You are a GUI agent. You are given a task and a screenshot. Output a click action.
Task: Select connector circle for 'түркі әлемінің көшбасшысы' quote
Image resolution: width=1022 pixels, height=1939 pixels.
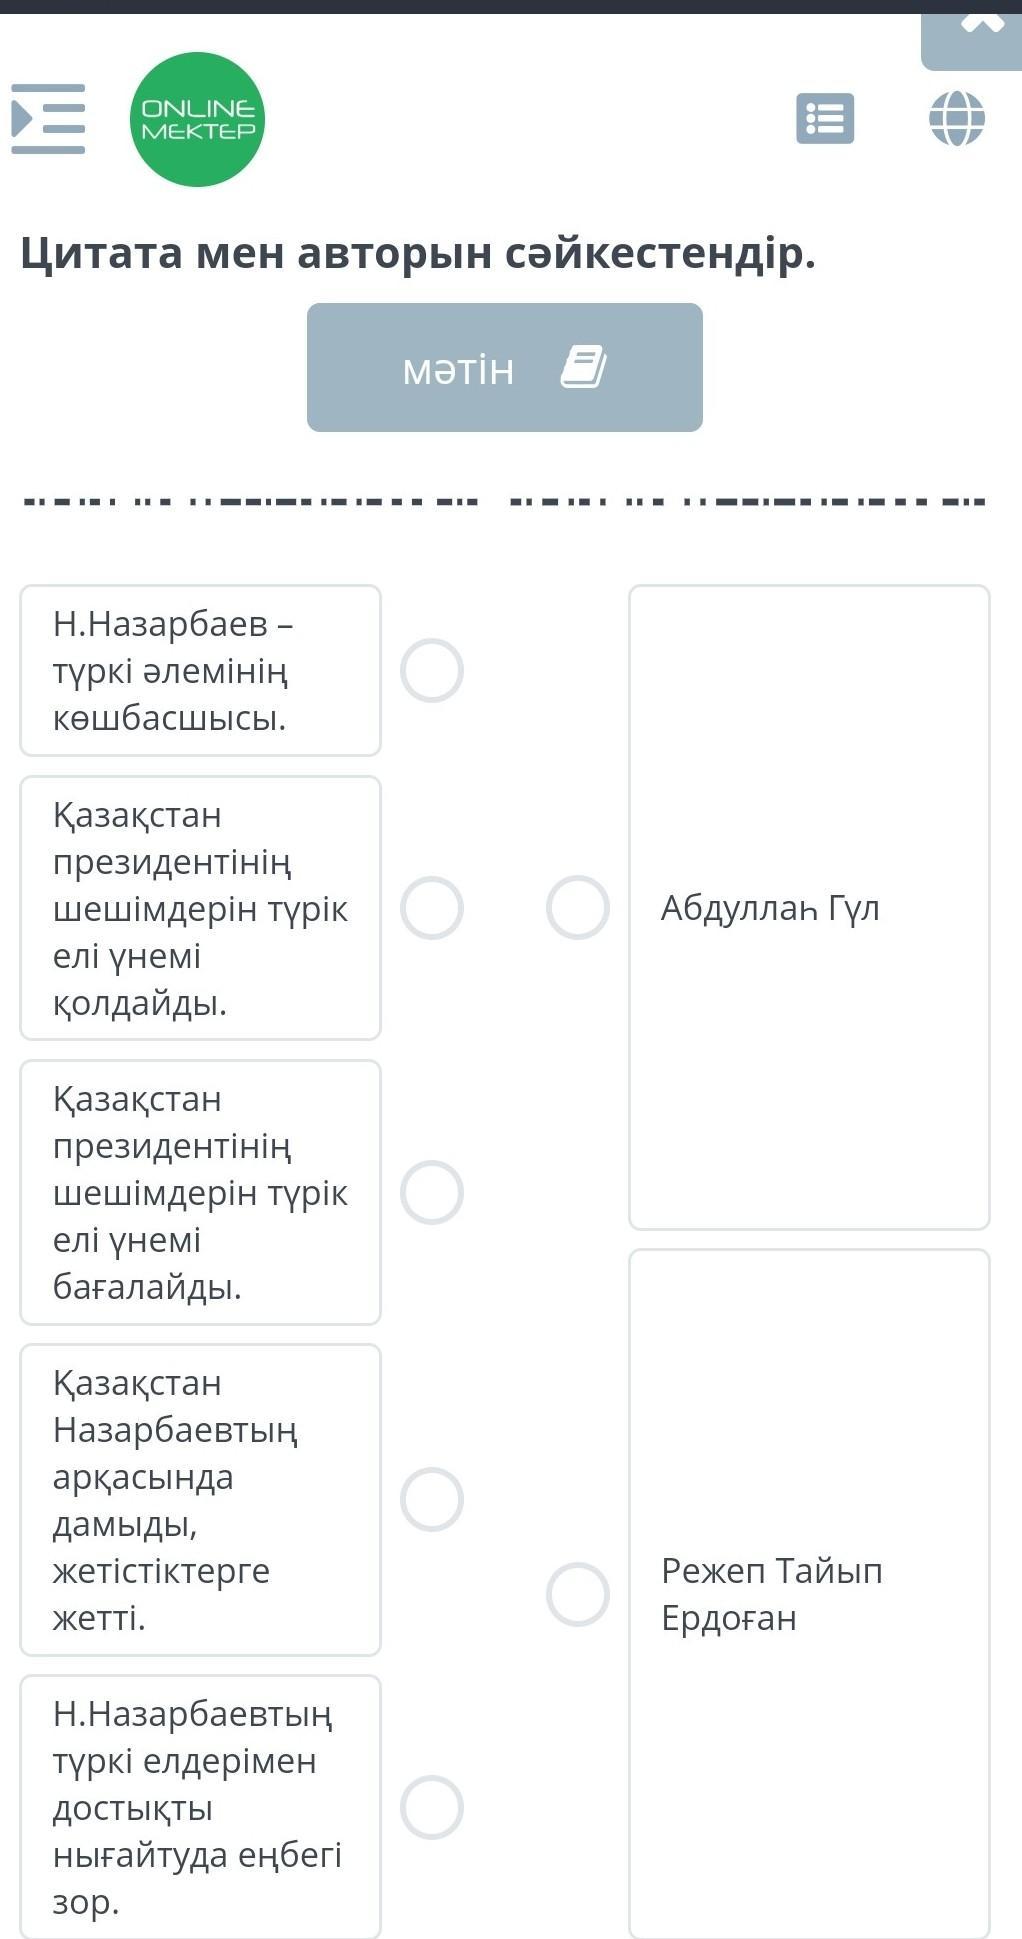[432, 670]
